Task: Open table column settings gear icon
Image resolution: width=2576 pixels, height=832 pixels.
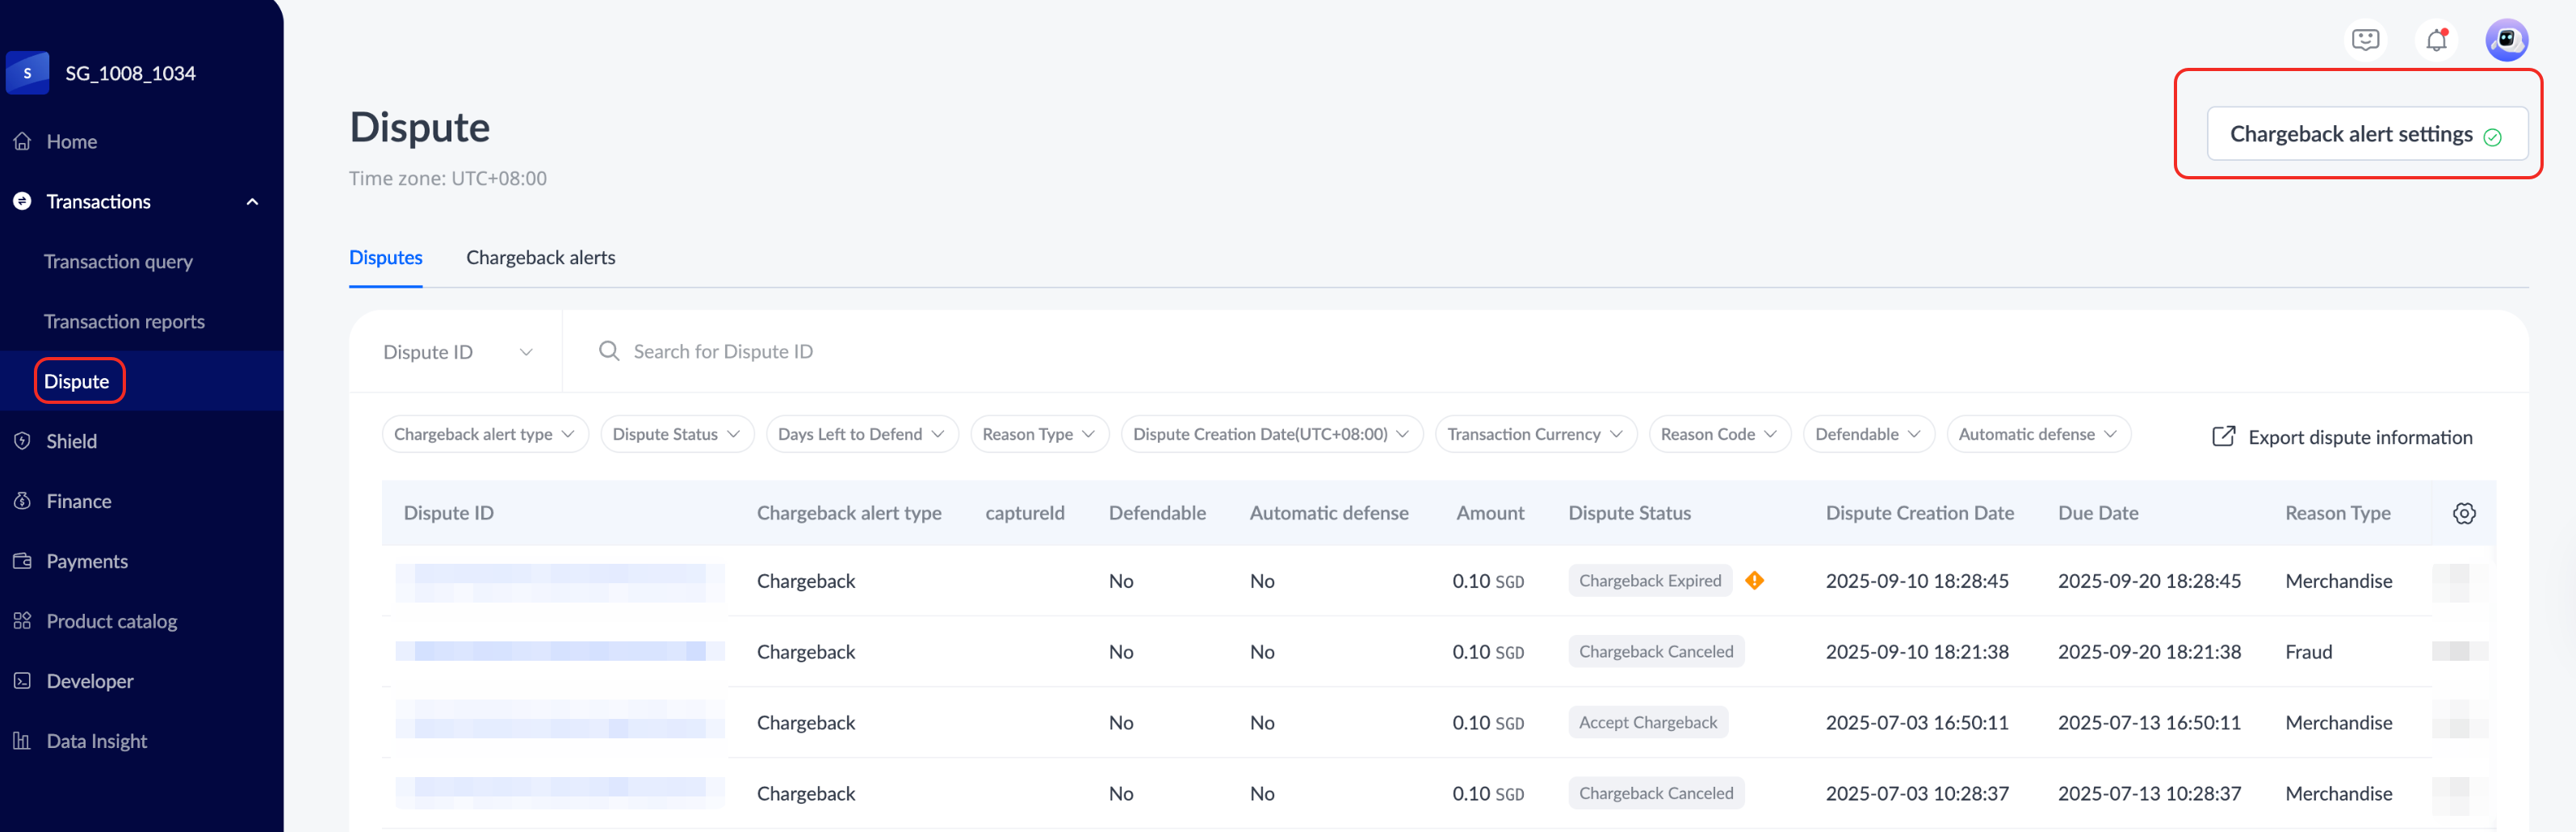Action: pos(2464,513)
